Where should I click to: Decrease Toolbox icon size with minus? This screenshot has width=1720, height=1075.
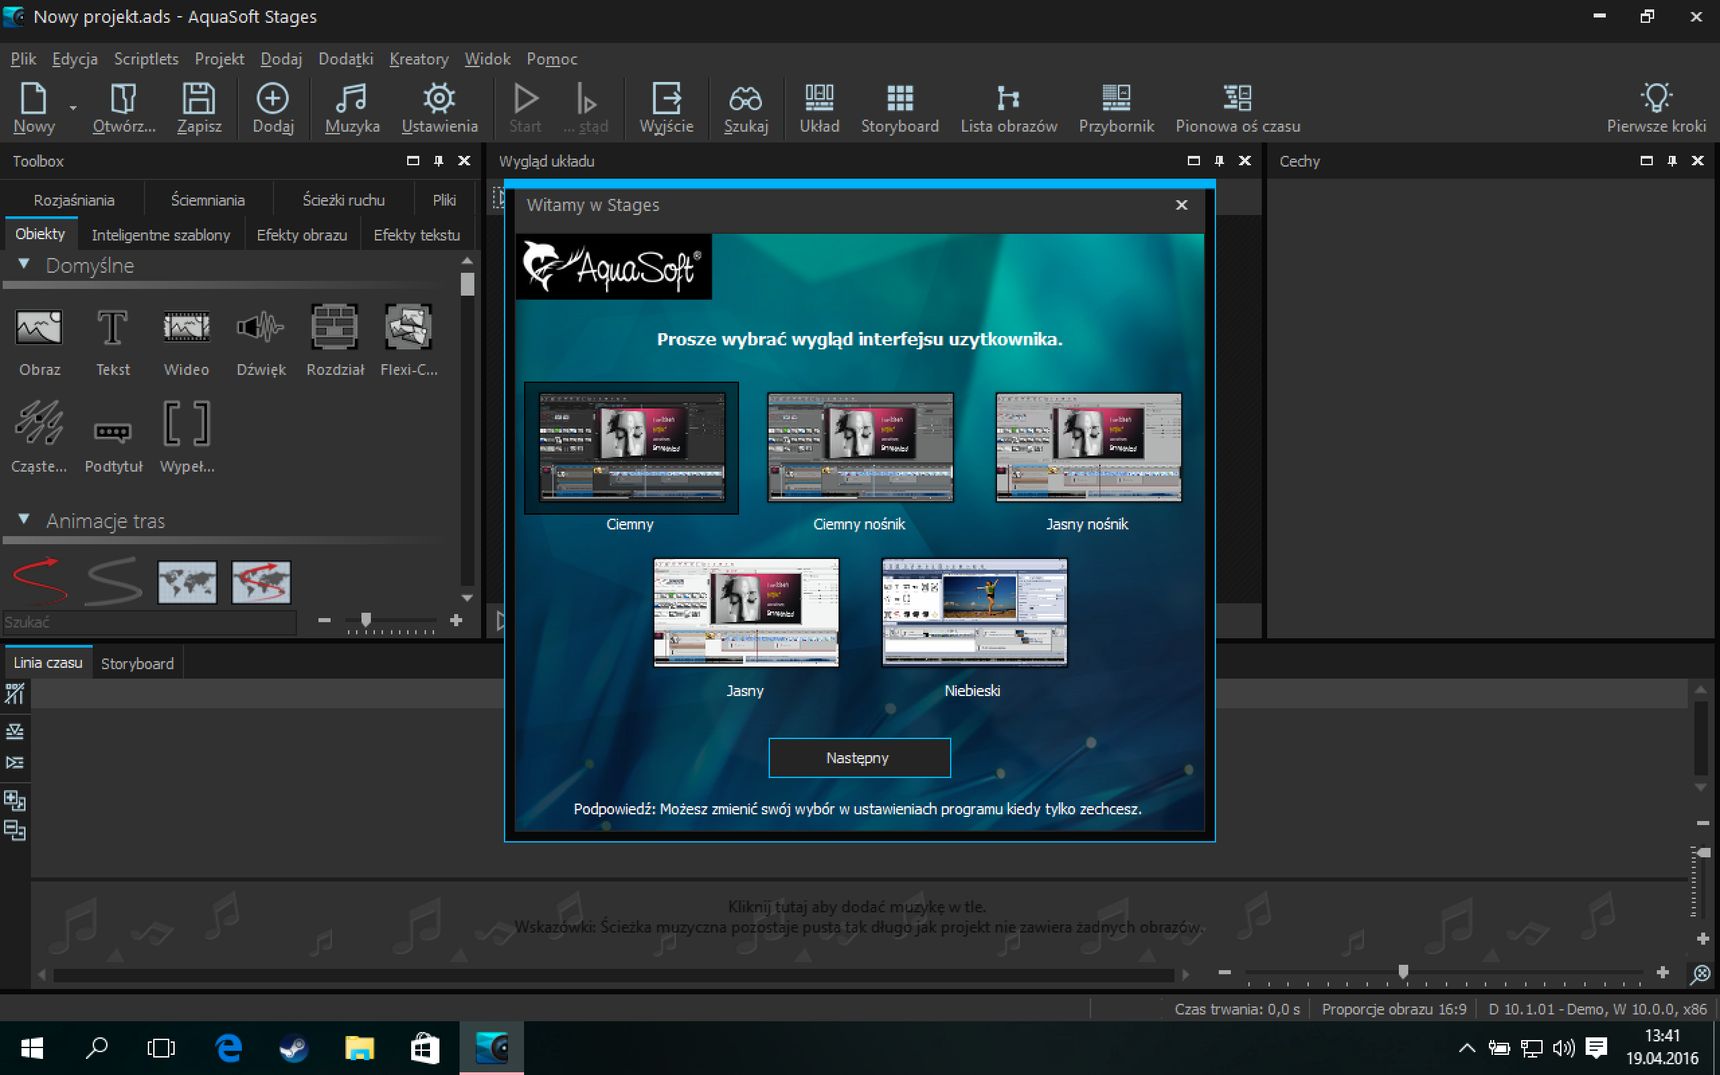pos(324,621)
